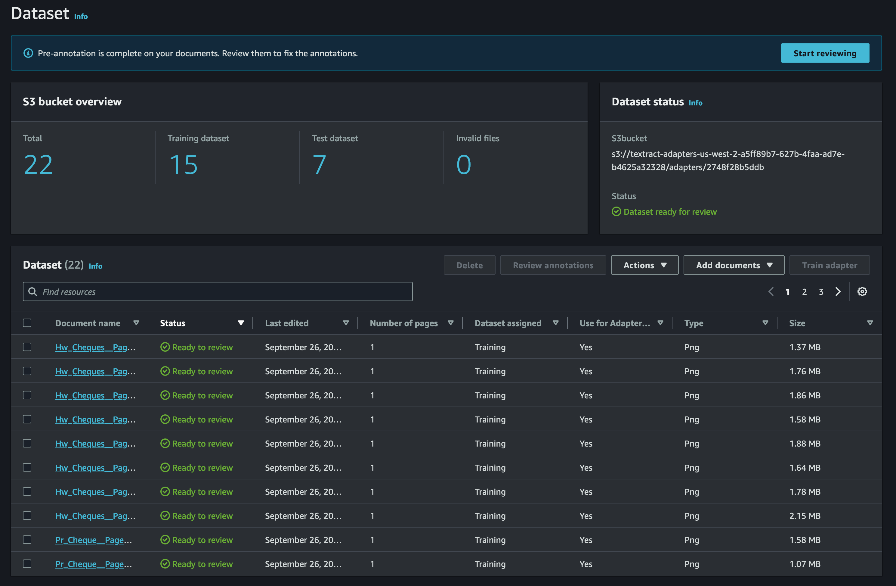Sort by Type column arrow
Viewport: 896px width, 586px height.
(x=765, y=323)
